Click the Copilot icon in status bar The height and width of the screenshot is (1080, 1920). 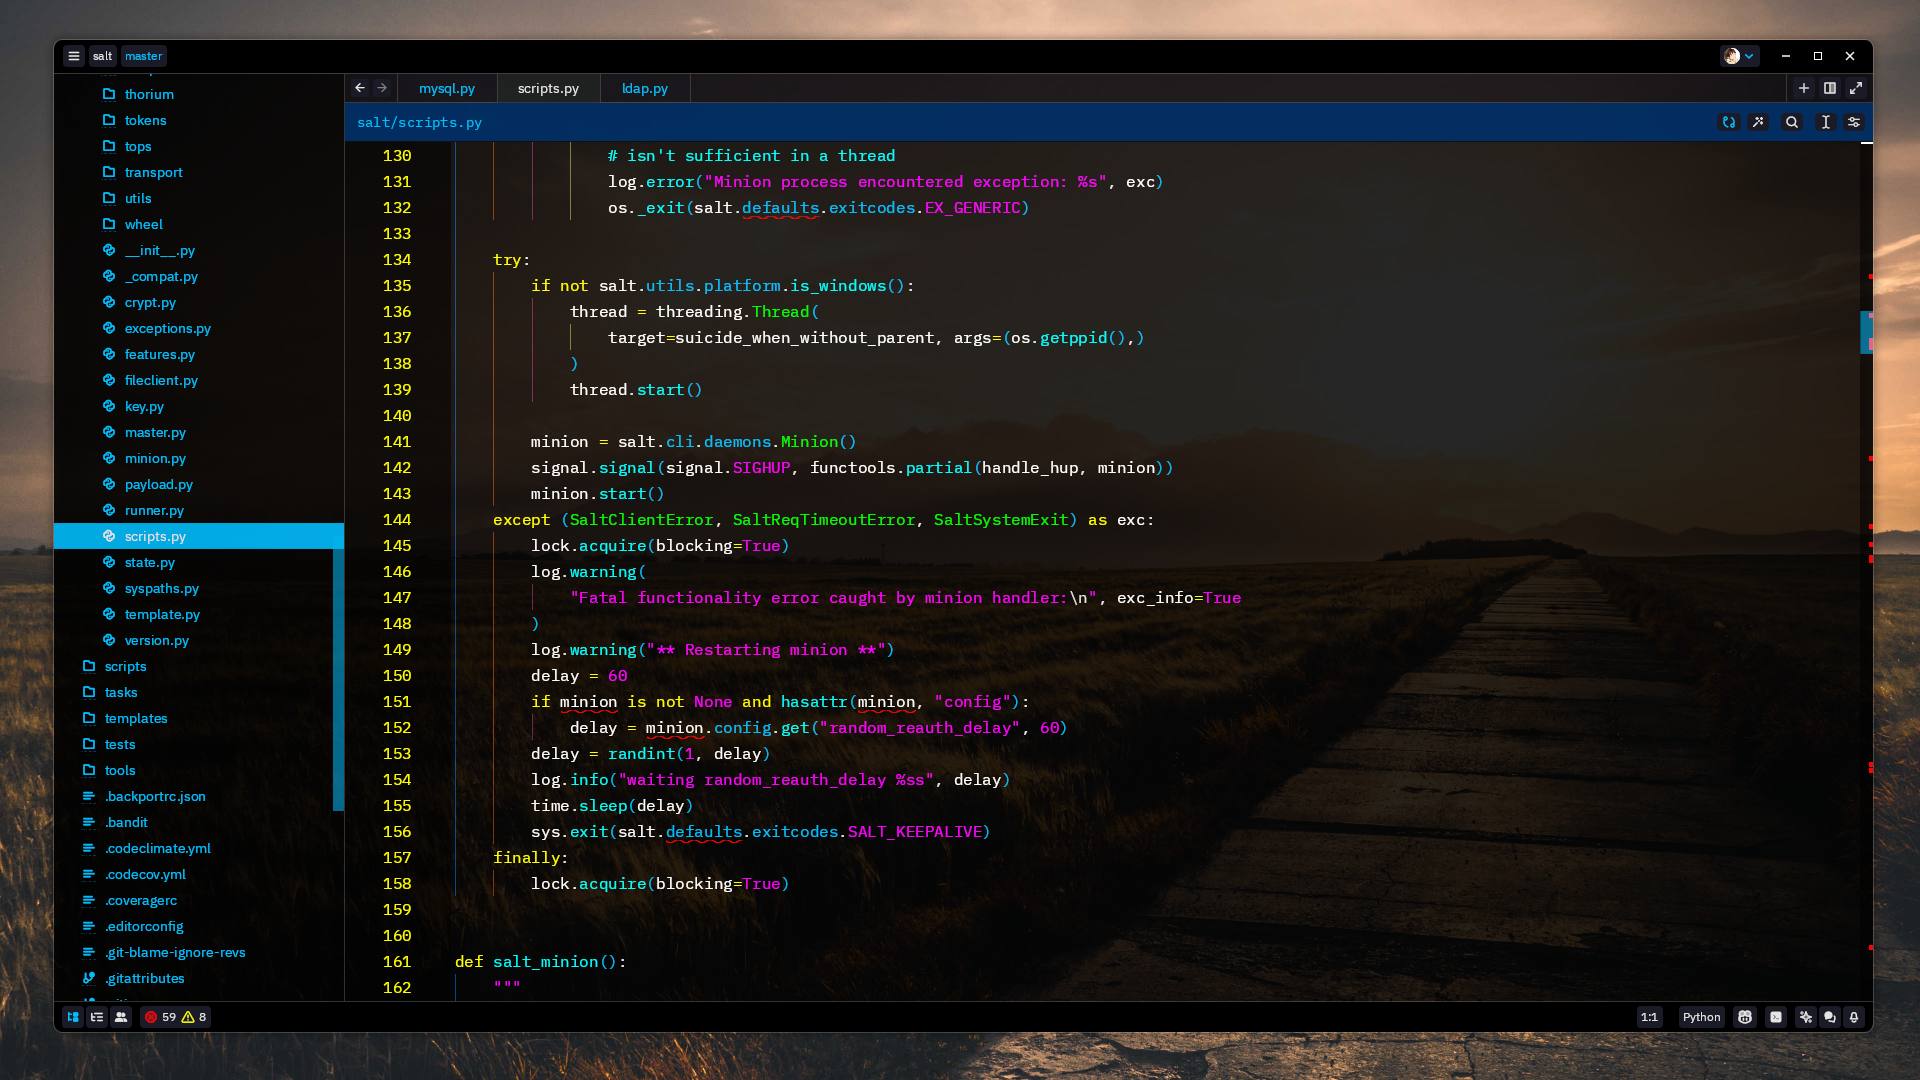[1745, 1017]
